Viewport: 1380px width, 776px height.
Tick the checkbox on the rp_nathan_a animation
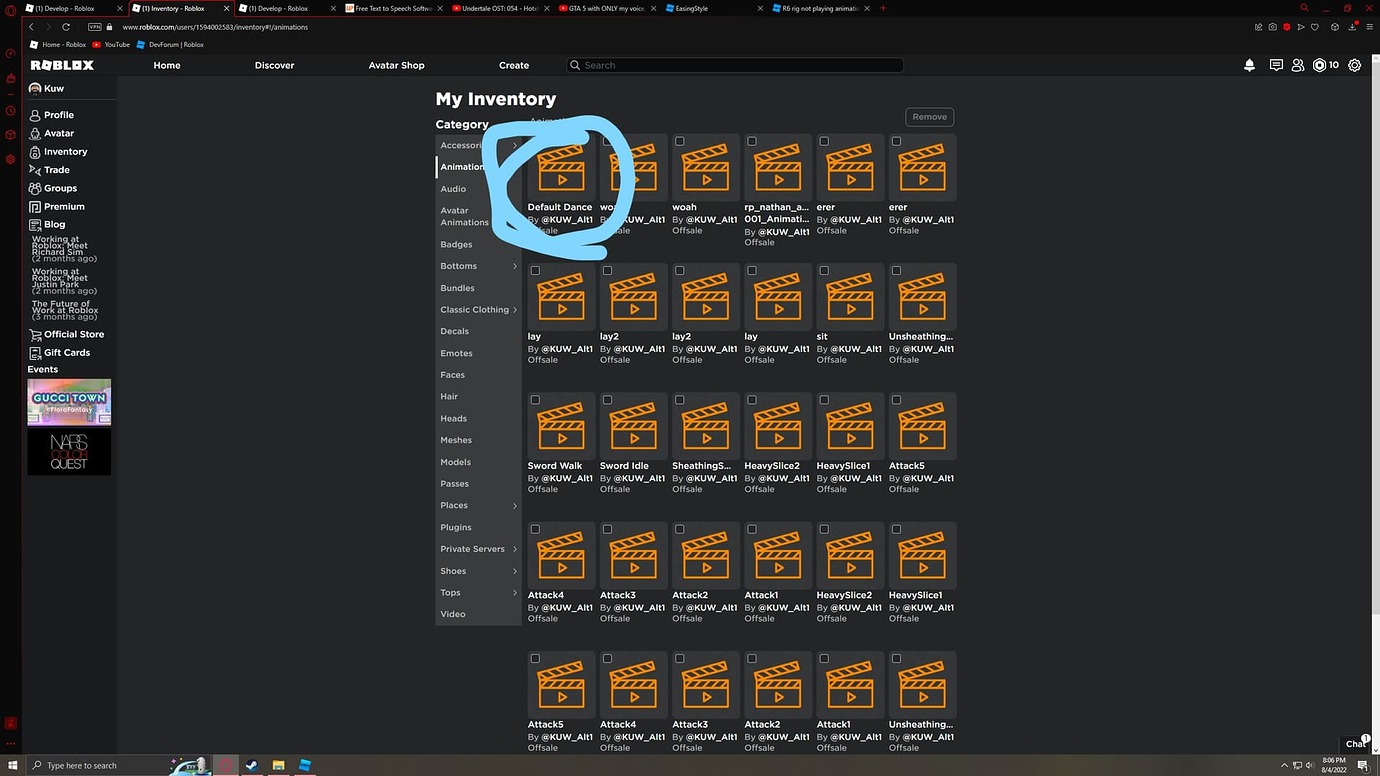752,141
